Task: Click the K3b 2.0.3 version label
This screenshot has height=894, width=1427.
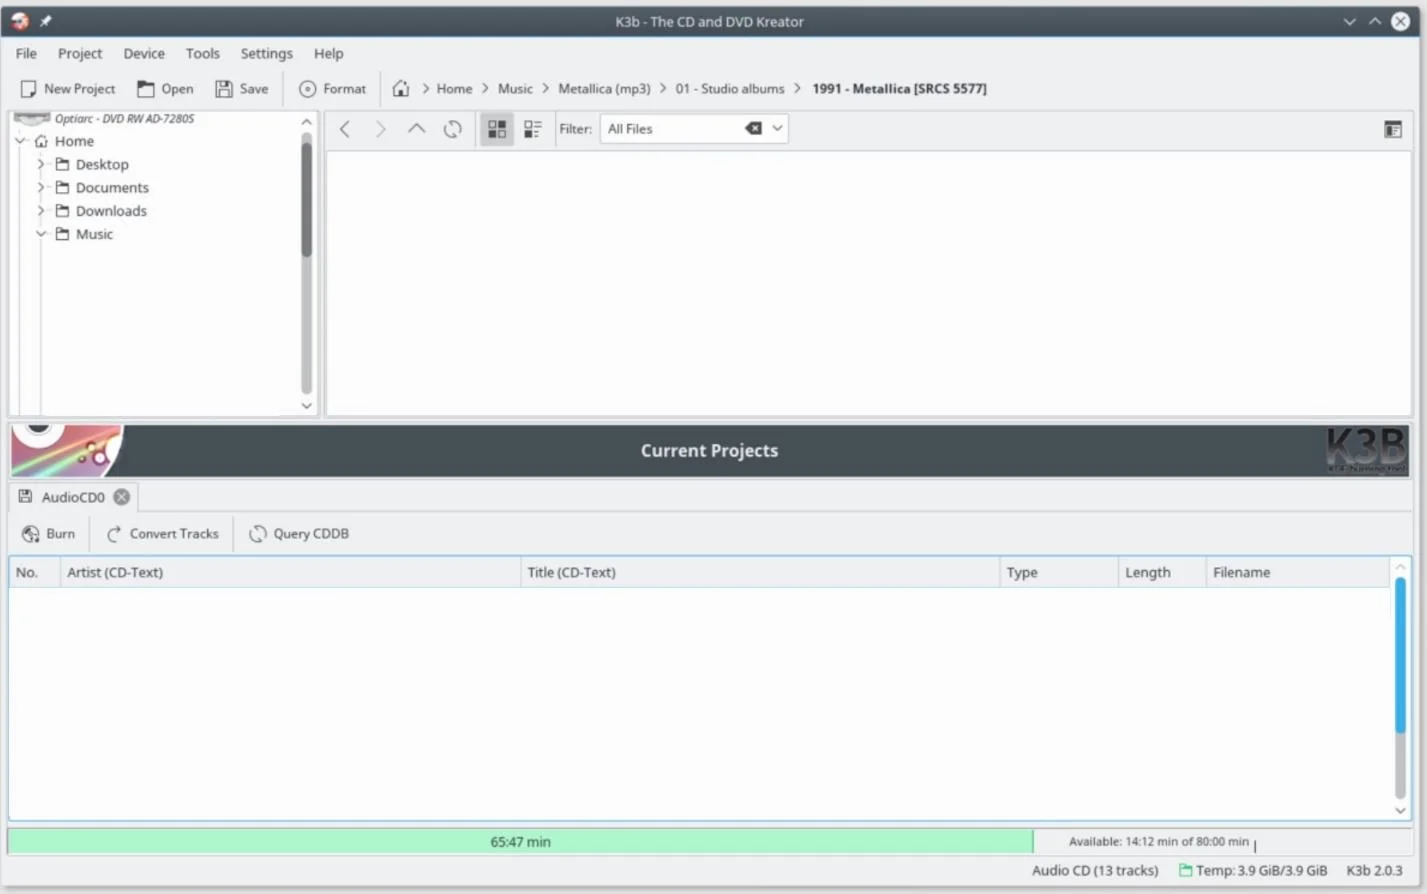Action: click(x=1374, y=871)
